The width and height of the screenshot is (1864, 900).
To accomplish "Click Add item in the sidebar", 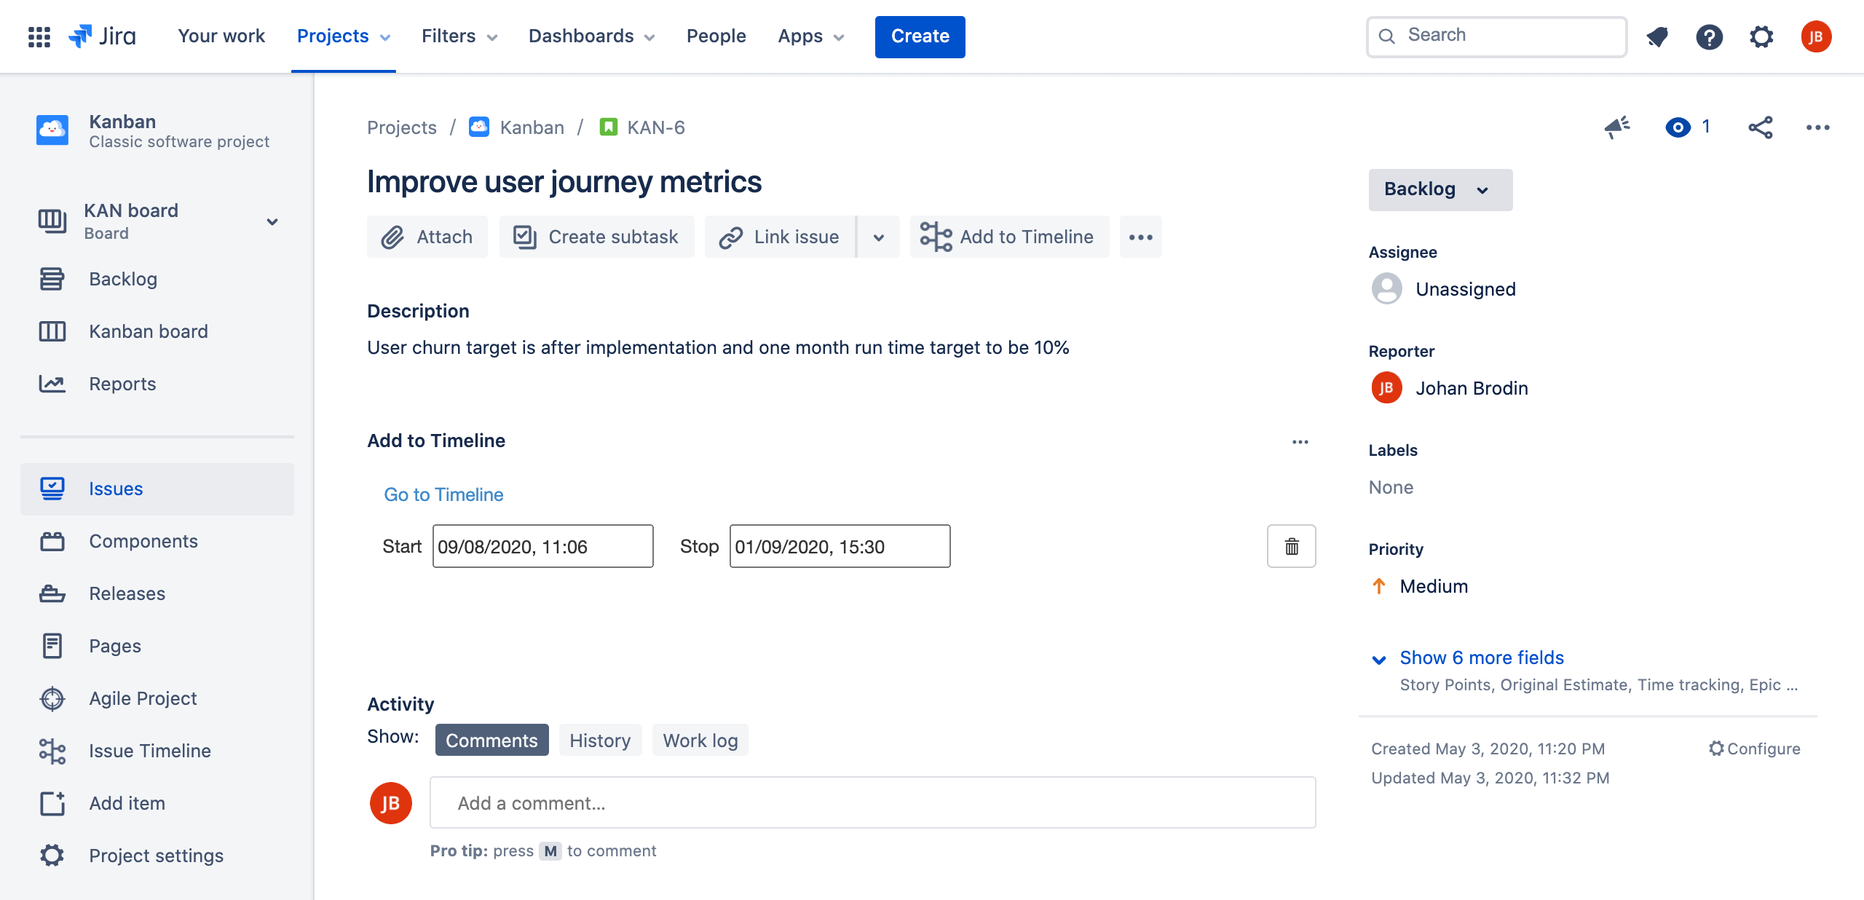I will (x=157, y=803).
